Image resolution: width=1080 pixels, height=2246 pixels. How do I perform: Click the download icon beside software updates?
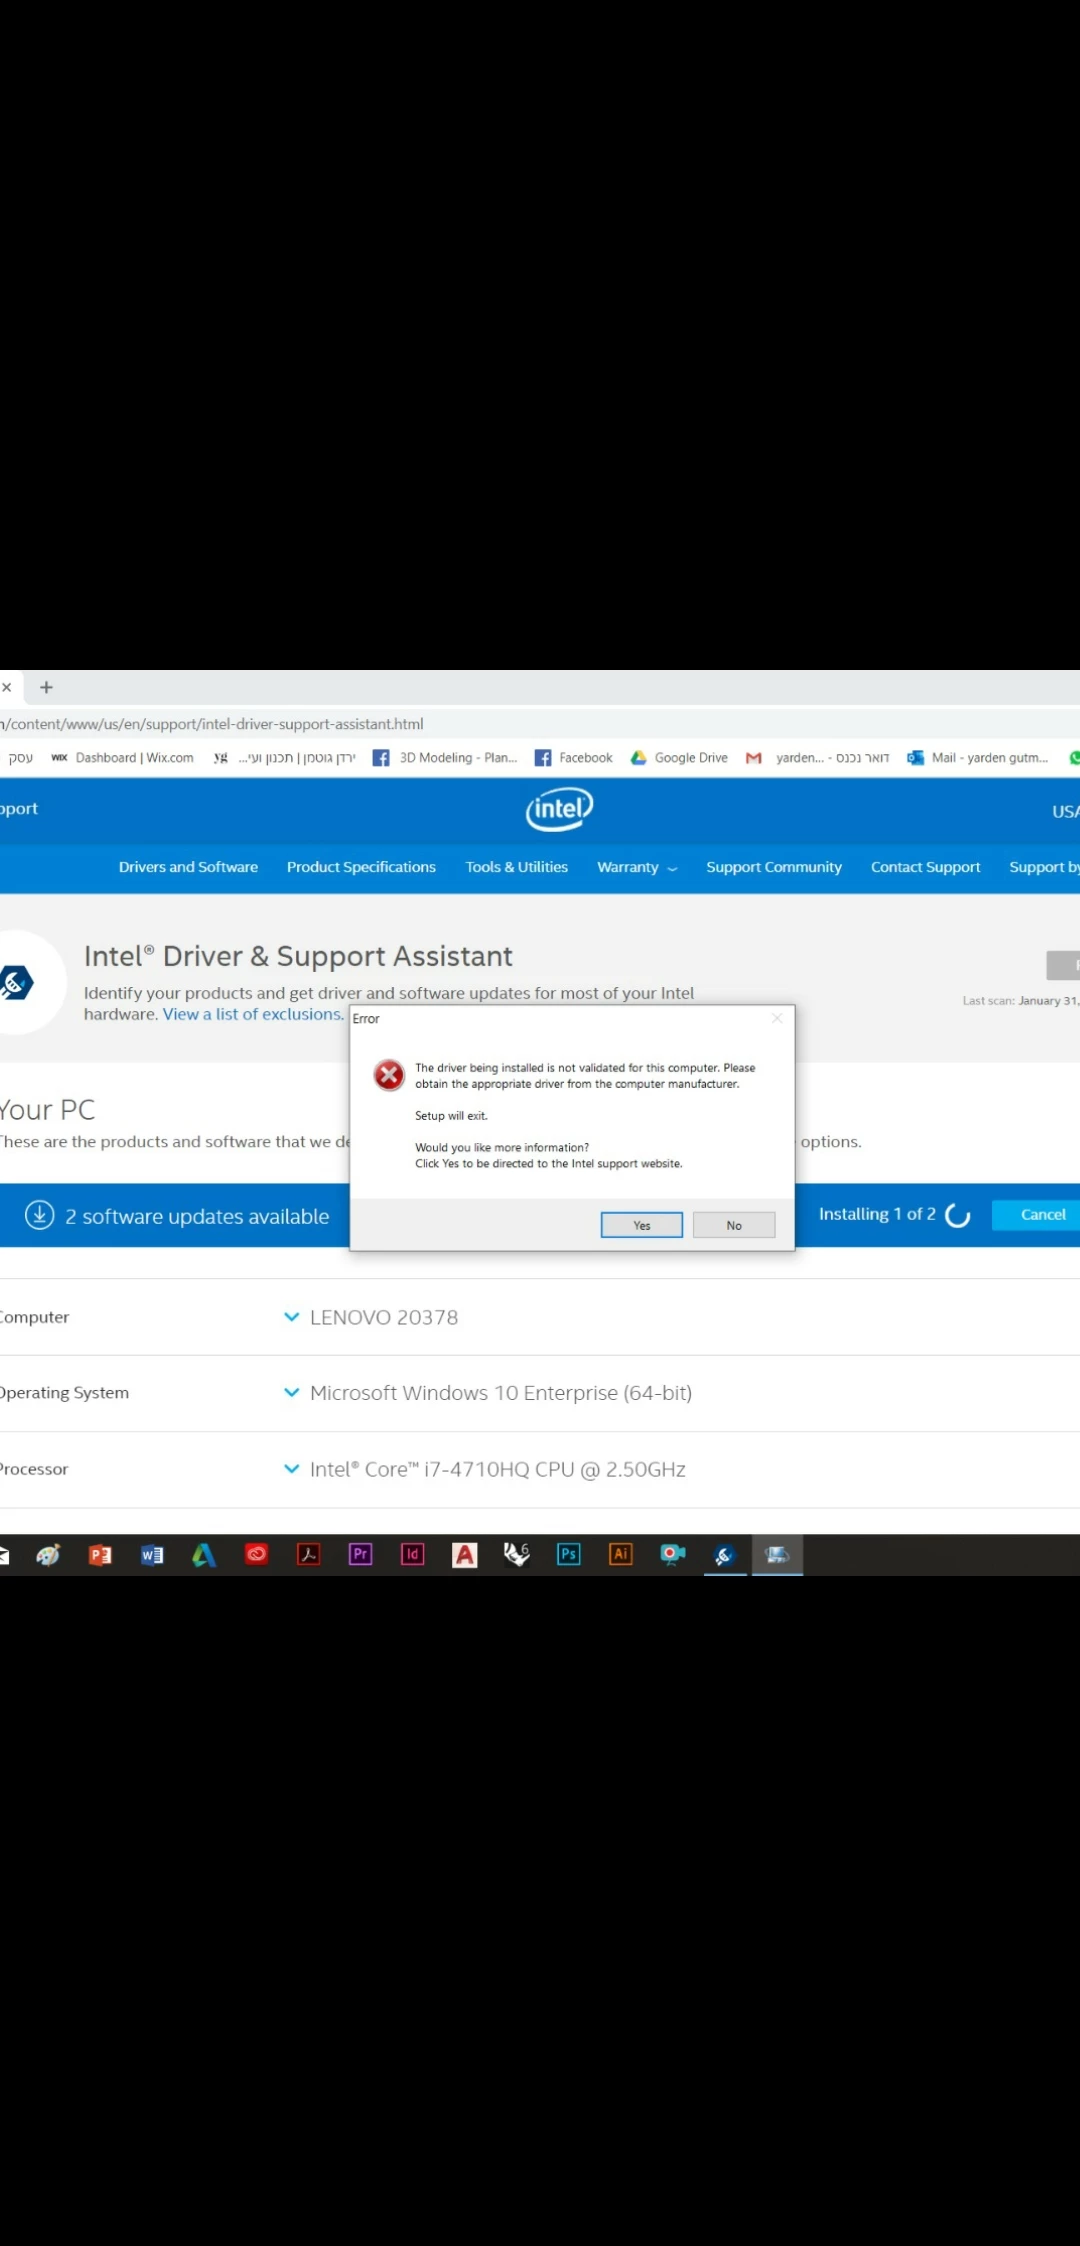[39, 1215]
